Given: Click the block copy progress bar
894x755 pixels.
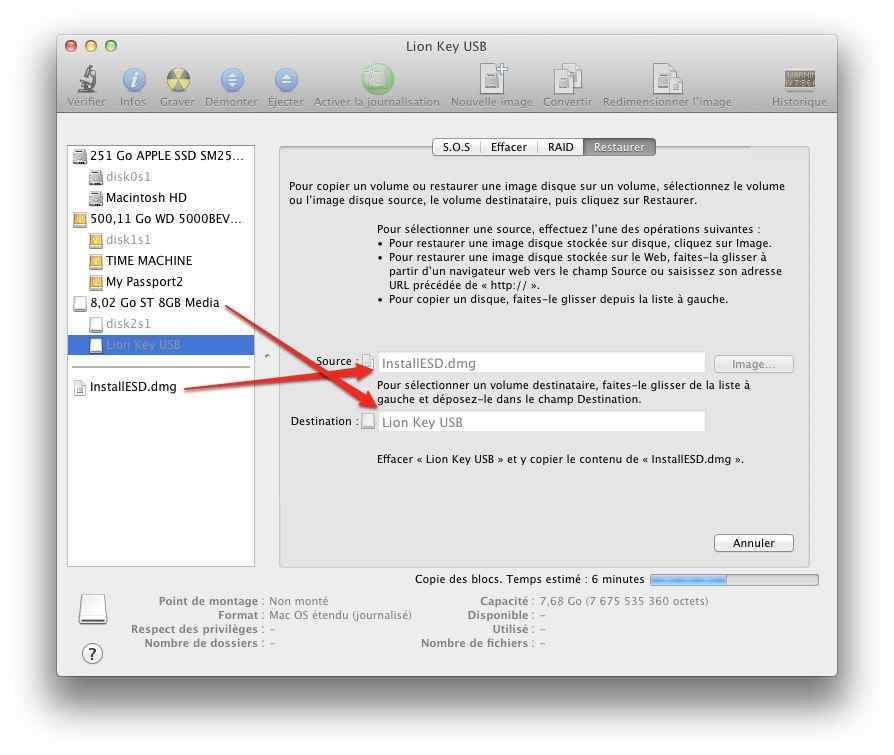Looking at the screenshot, I should (x=734, y=580).
